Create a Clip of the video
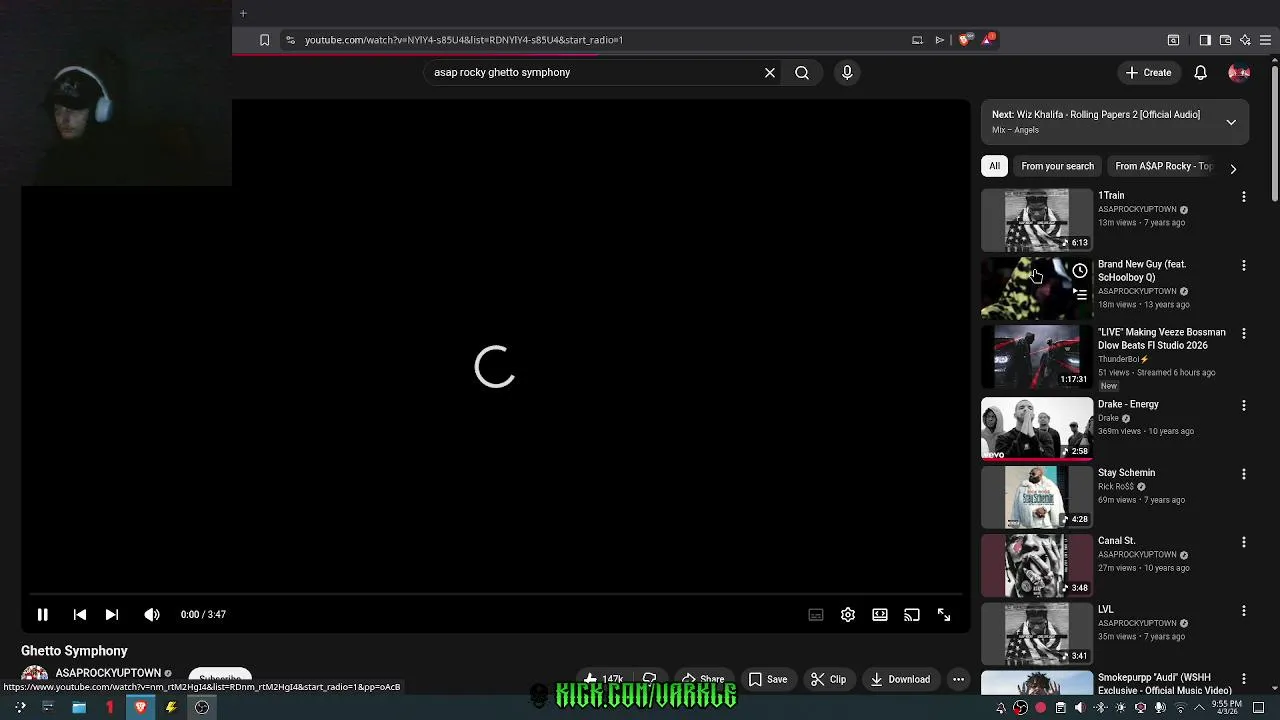Image resolution: width=1280 pixels, height=720 pixels. [x=829, y=680]
